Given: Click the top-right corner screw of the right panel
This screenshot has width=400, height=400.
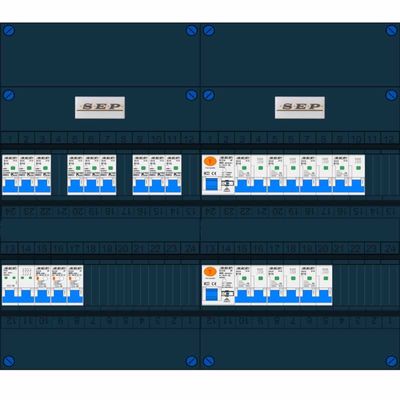Looking at the screenshot, I should point(391,31).
